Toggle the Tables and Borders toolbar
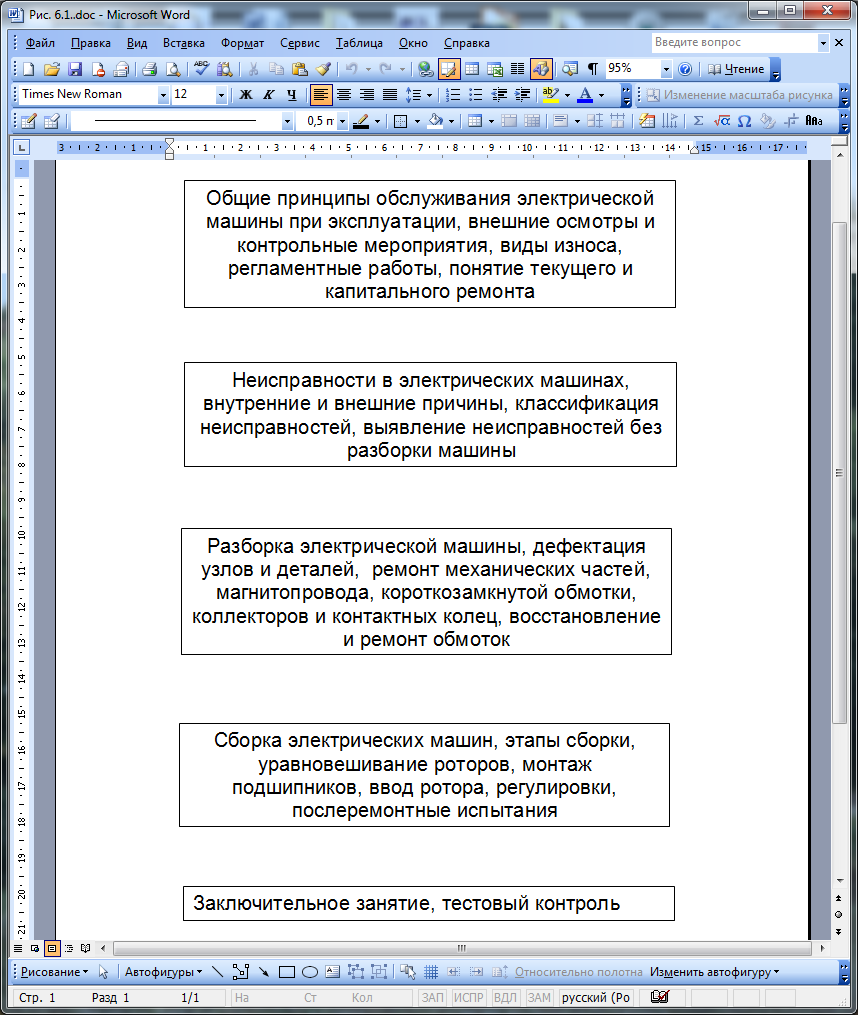Image resolution: width=858 pixels, height=1015 pixels. (449, 69)
